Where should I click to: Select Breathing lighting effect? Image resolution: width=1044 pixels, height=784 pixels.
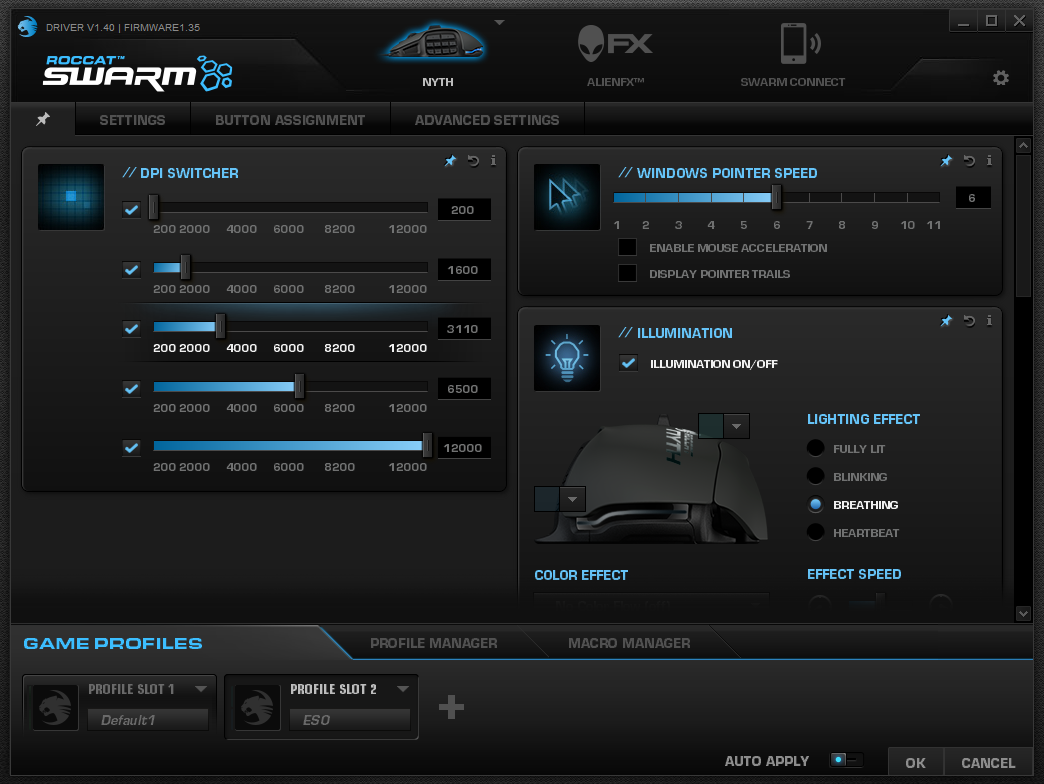816,504
